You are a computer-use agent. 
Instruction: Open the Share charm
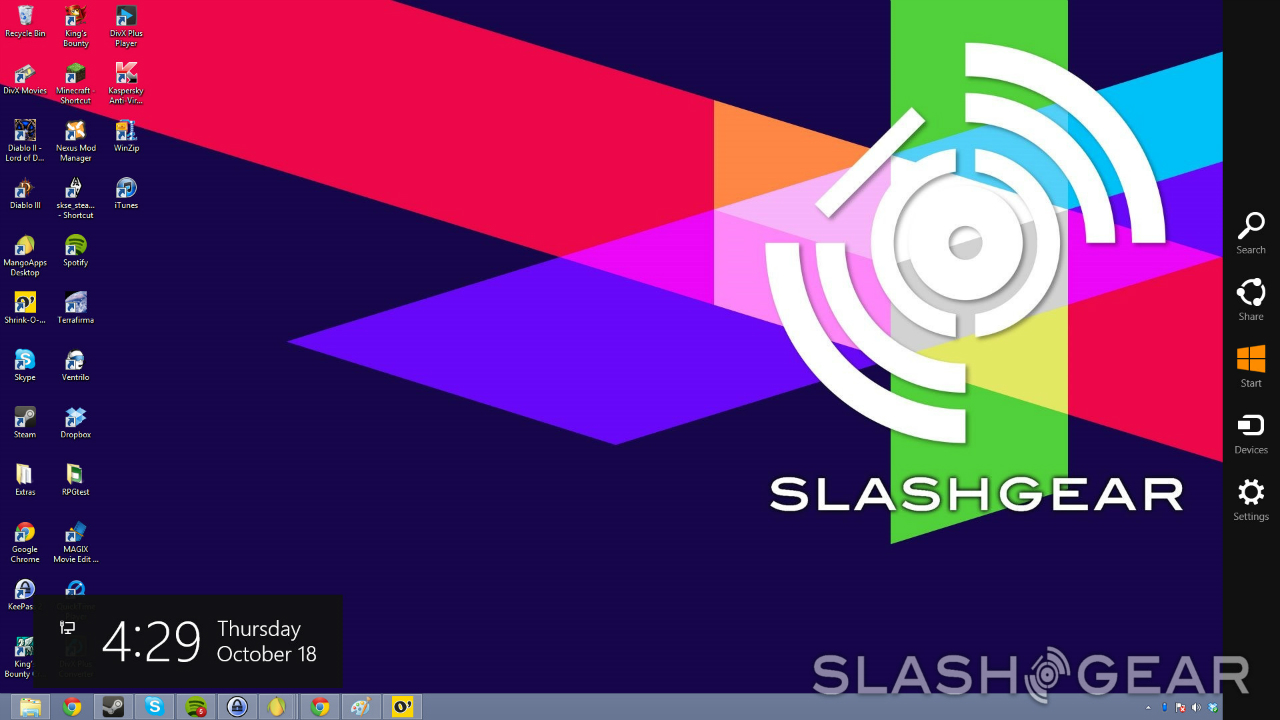click(x=1251, y=300)
